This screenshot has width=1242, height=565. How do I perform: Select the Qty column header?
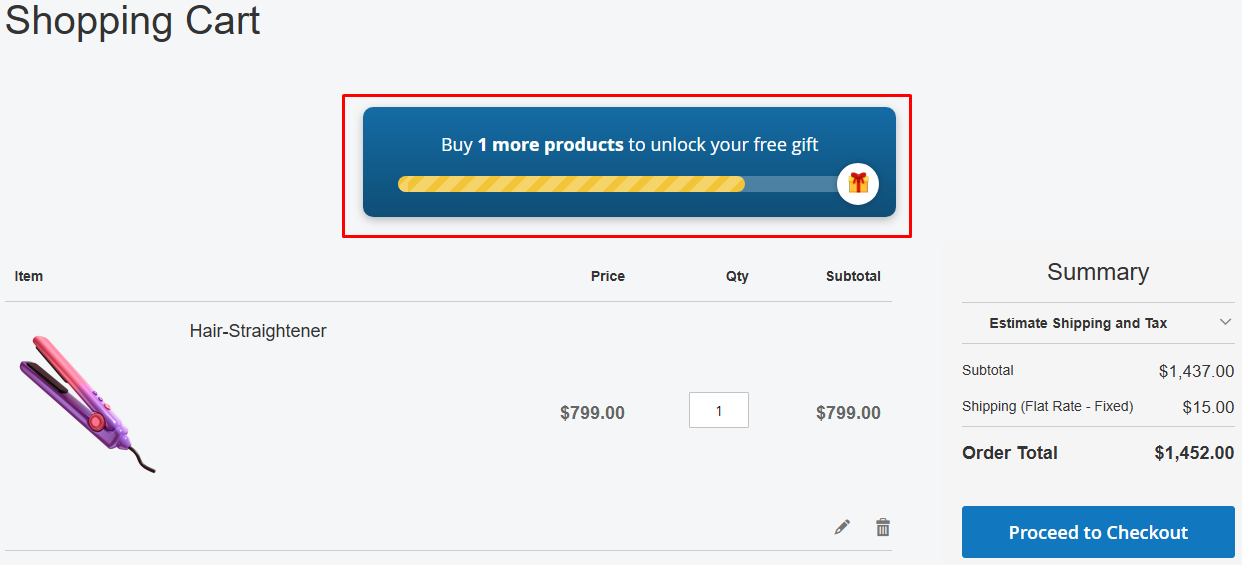pos(737,276)
